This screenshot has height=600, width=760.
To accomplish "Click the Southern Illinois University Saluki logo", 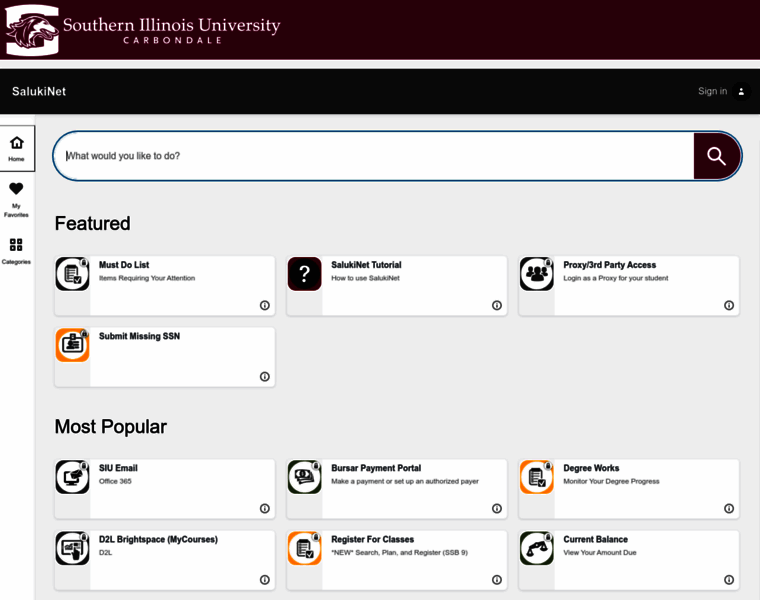I will point(32,30).
